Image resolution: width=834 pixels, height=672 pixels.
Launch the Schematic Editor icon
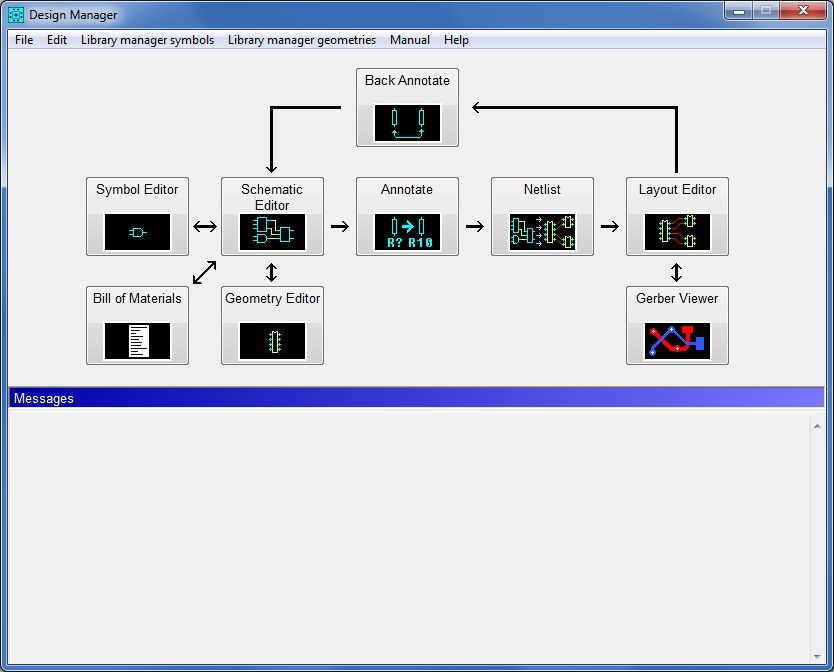pyautogui.click(x=272, y=232)
